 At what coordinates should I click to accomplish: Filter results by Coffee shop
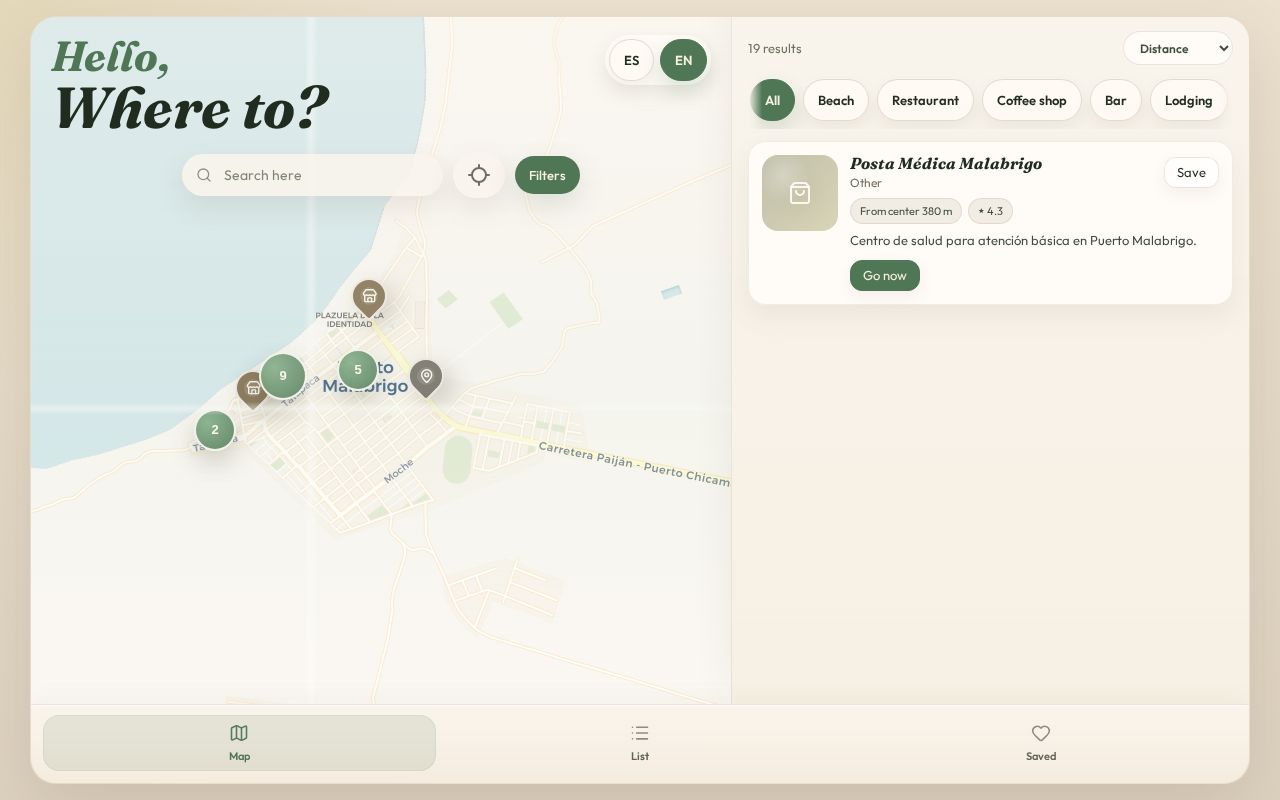(x=1032, y=100)
